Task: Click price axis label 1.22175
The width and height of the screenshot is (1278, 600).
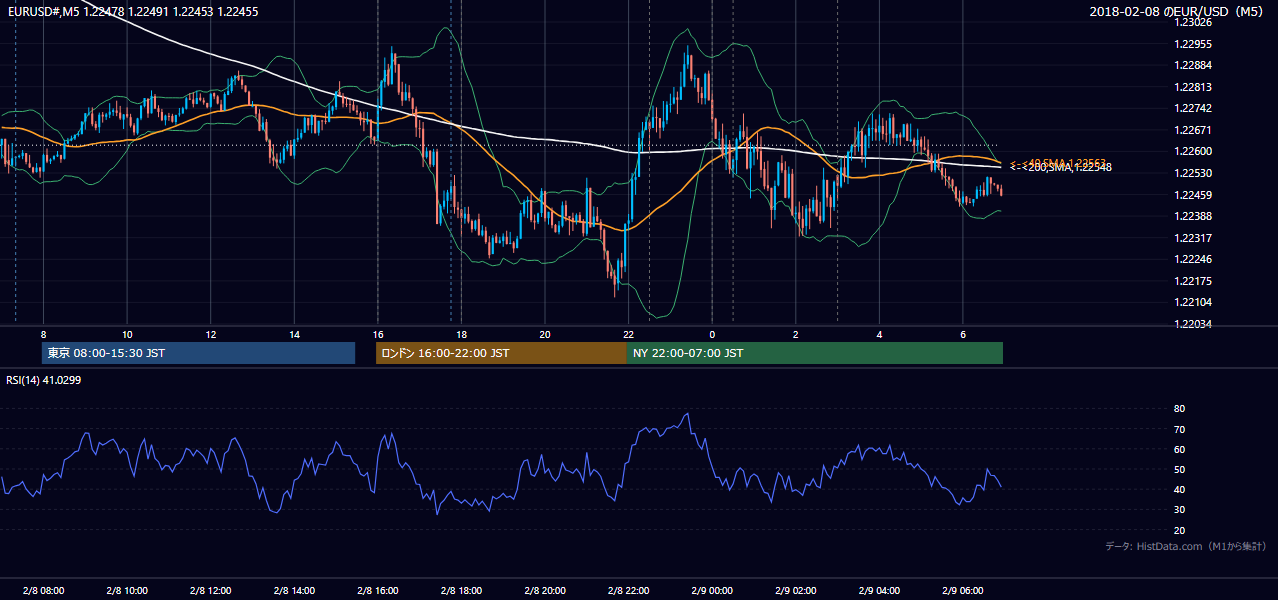Action: pyautogui.click(x=1193, y=281)
